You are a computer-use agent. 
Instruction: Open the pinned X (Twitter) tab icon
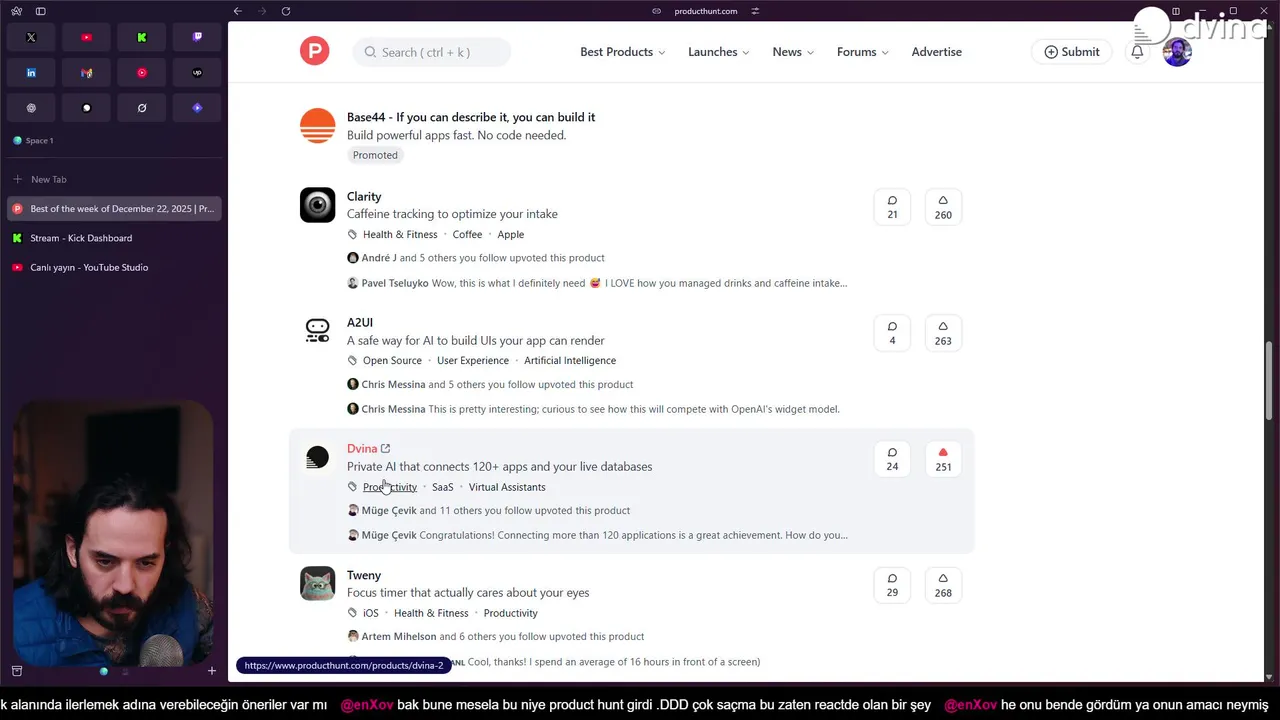pyautogui.click(x=31, y=37)
